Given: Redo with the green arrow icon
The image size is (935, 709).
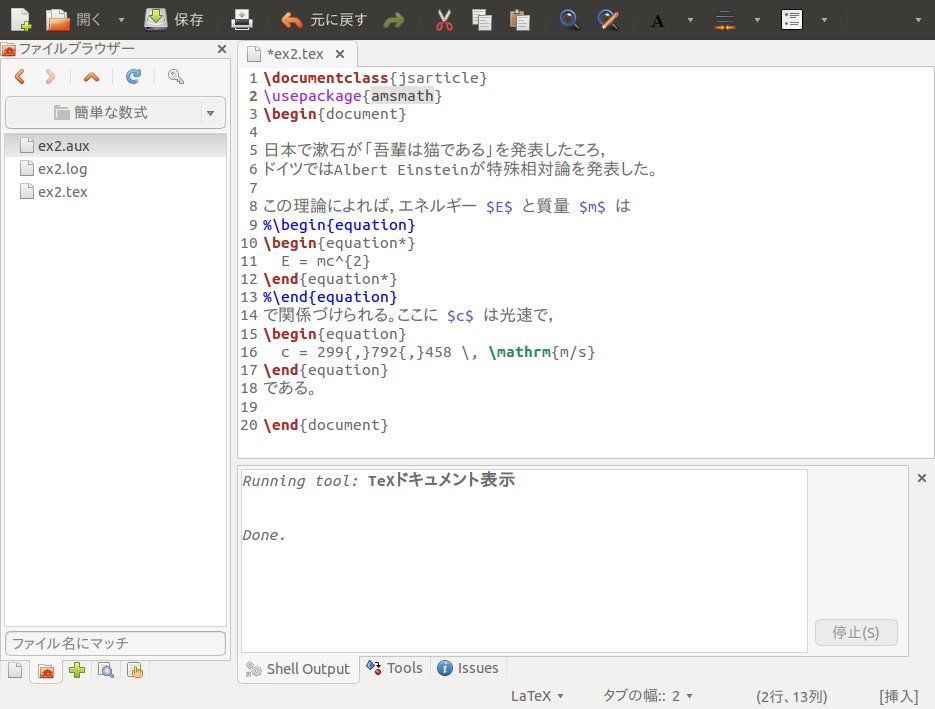Looking at the screenshot, I should 394,21.
